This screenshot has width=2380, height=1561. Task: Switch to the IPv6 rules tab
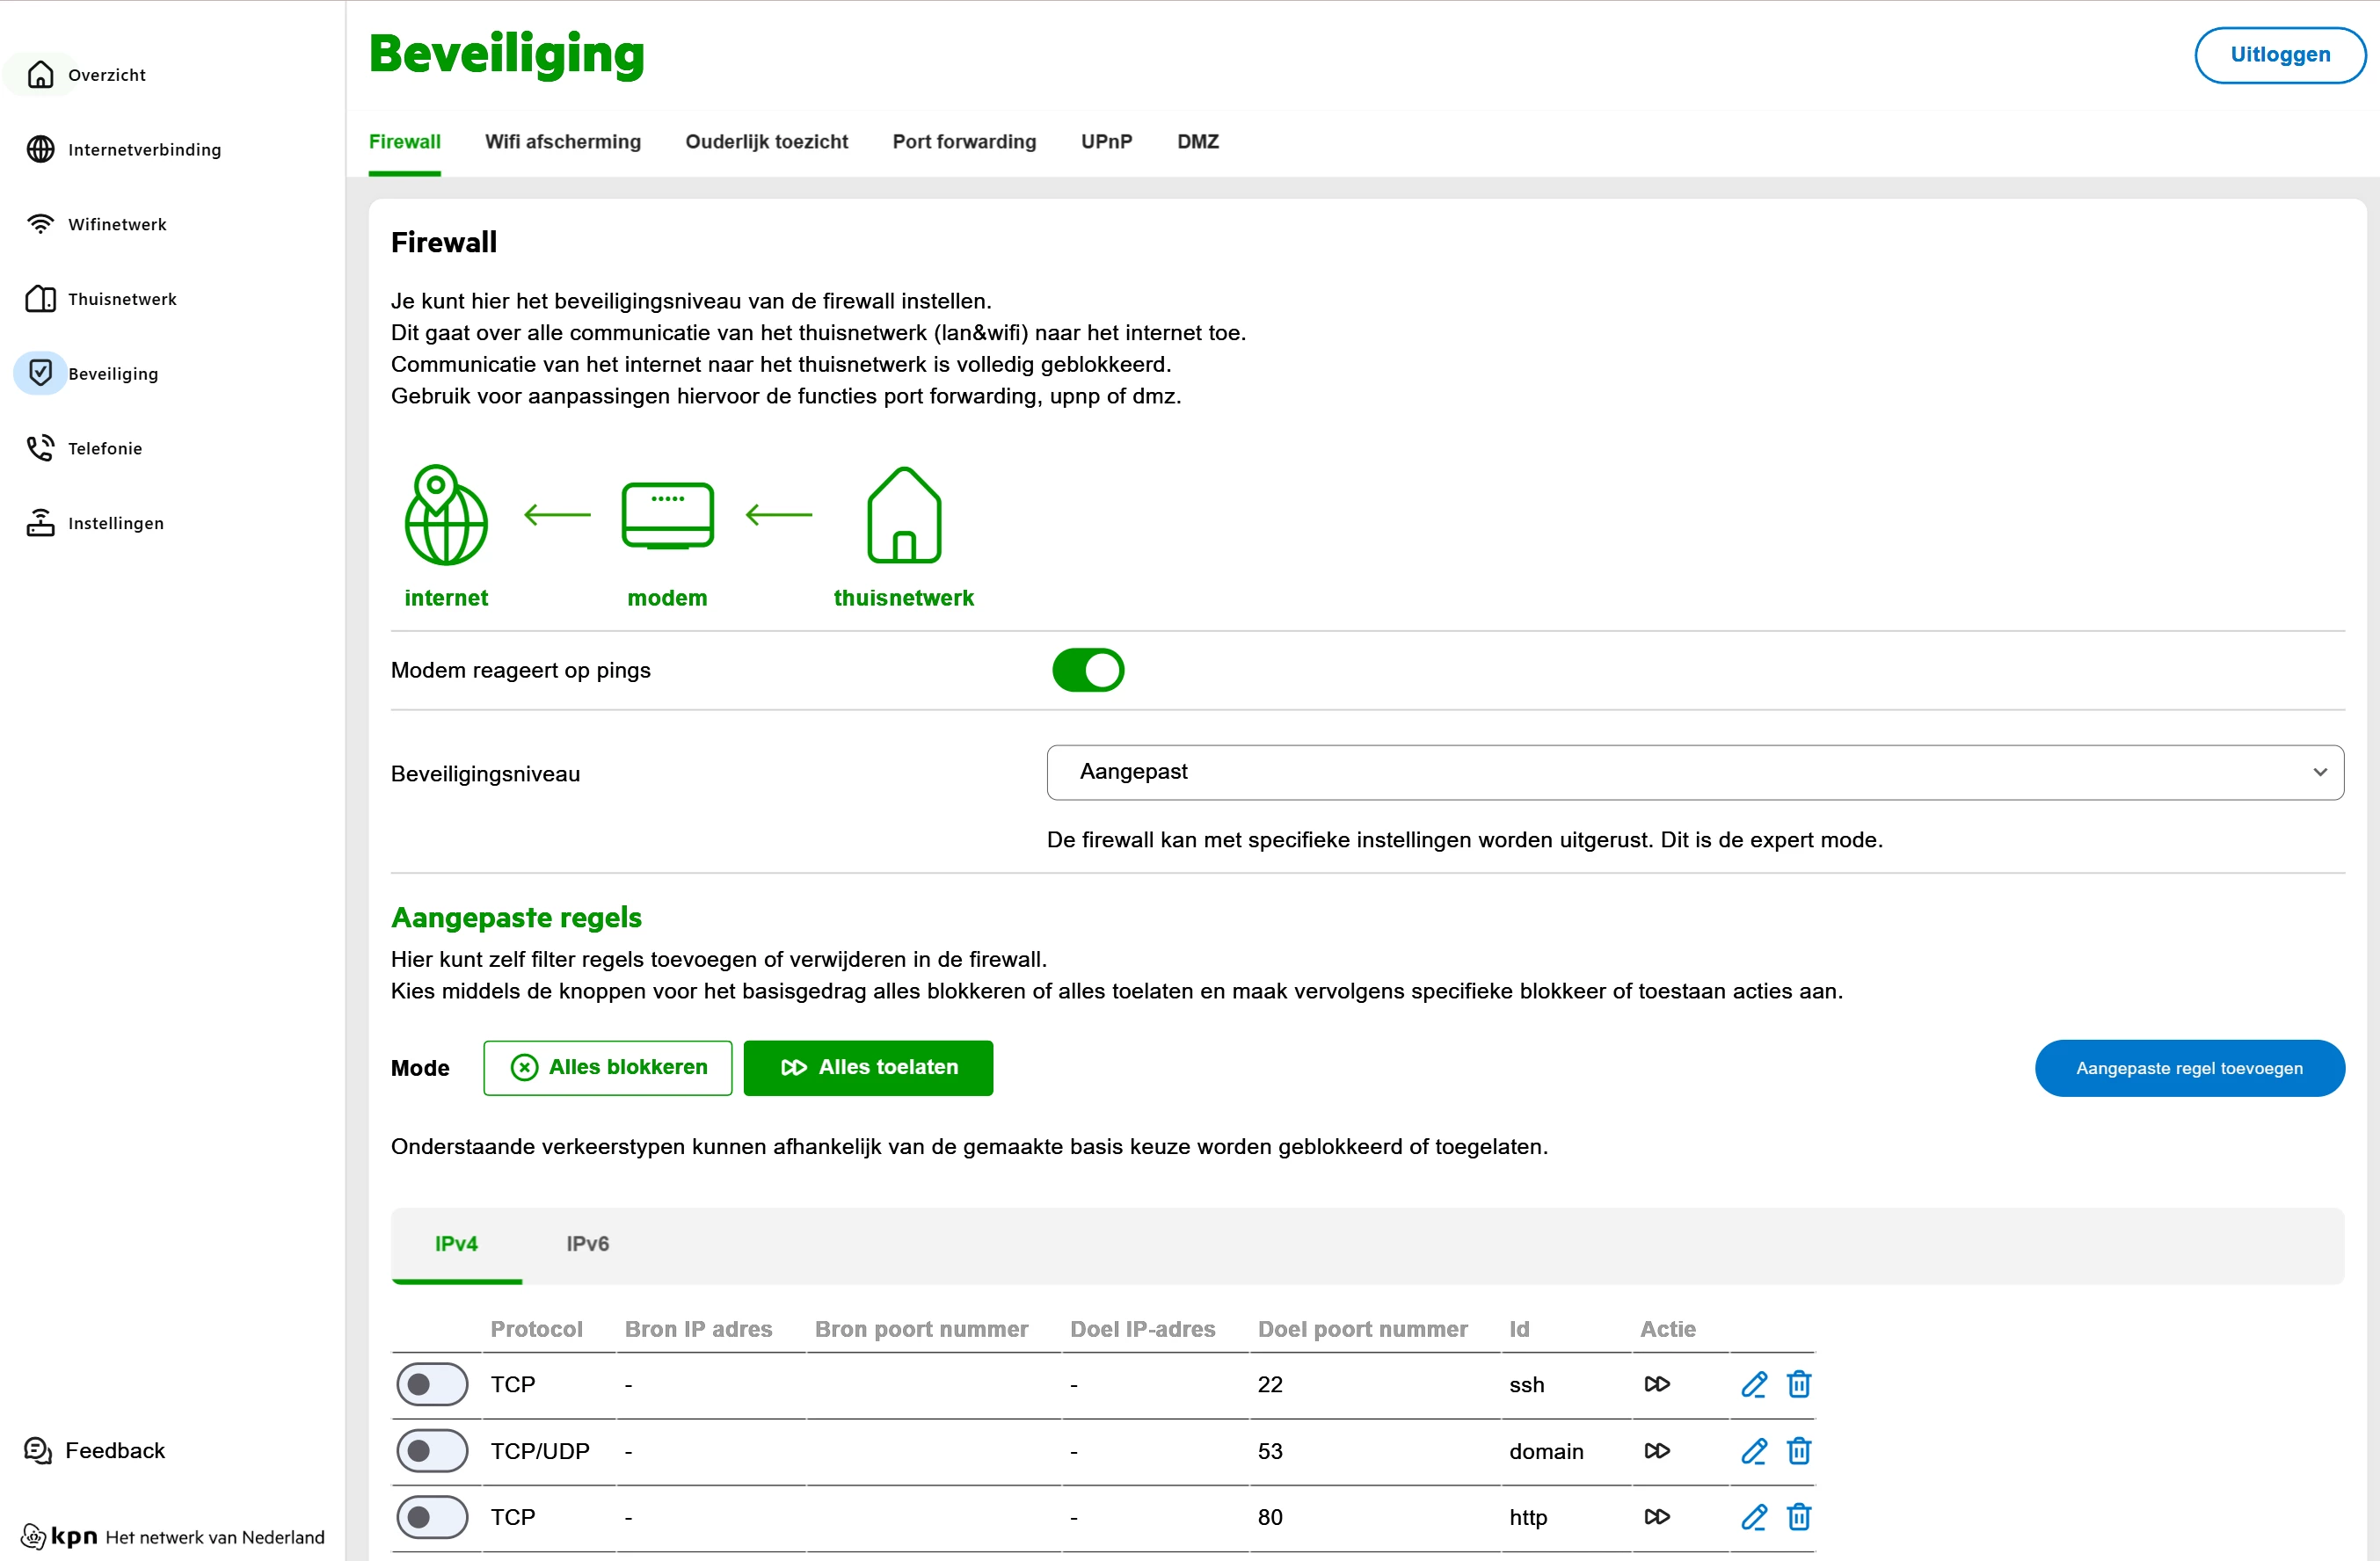pos(587,1243)
